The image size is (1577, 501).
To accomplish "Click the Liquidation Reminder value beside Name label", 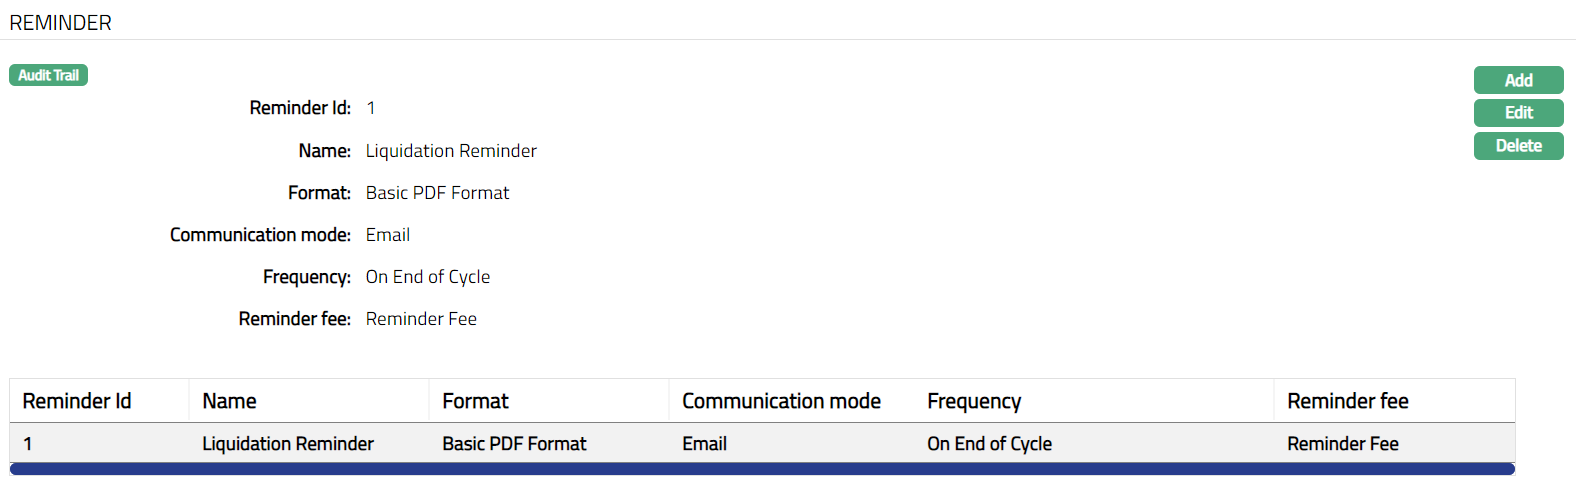I will tap(451, 151).
